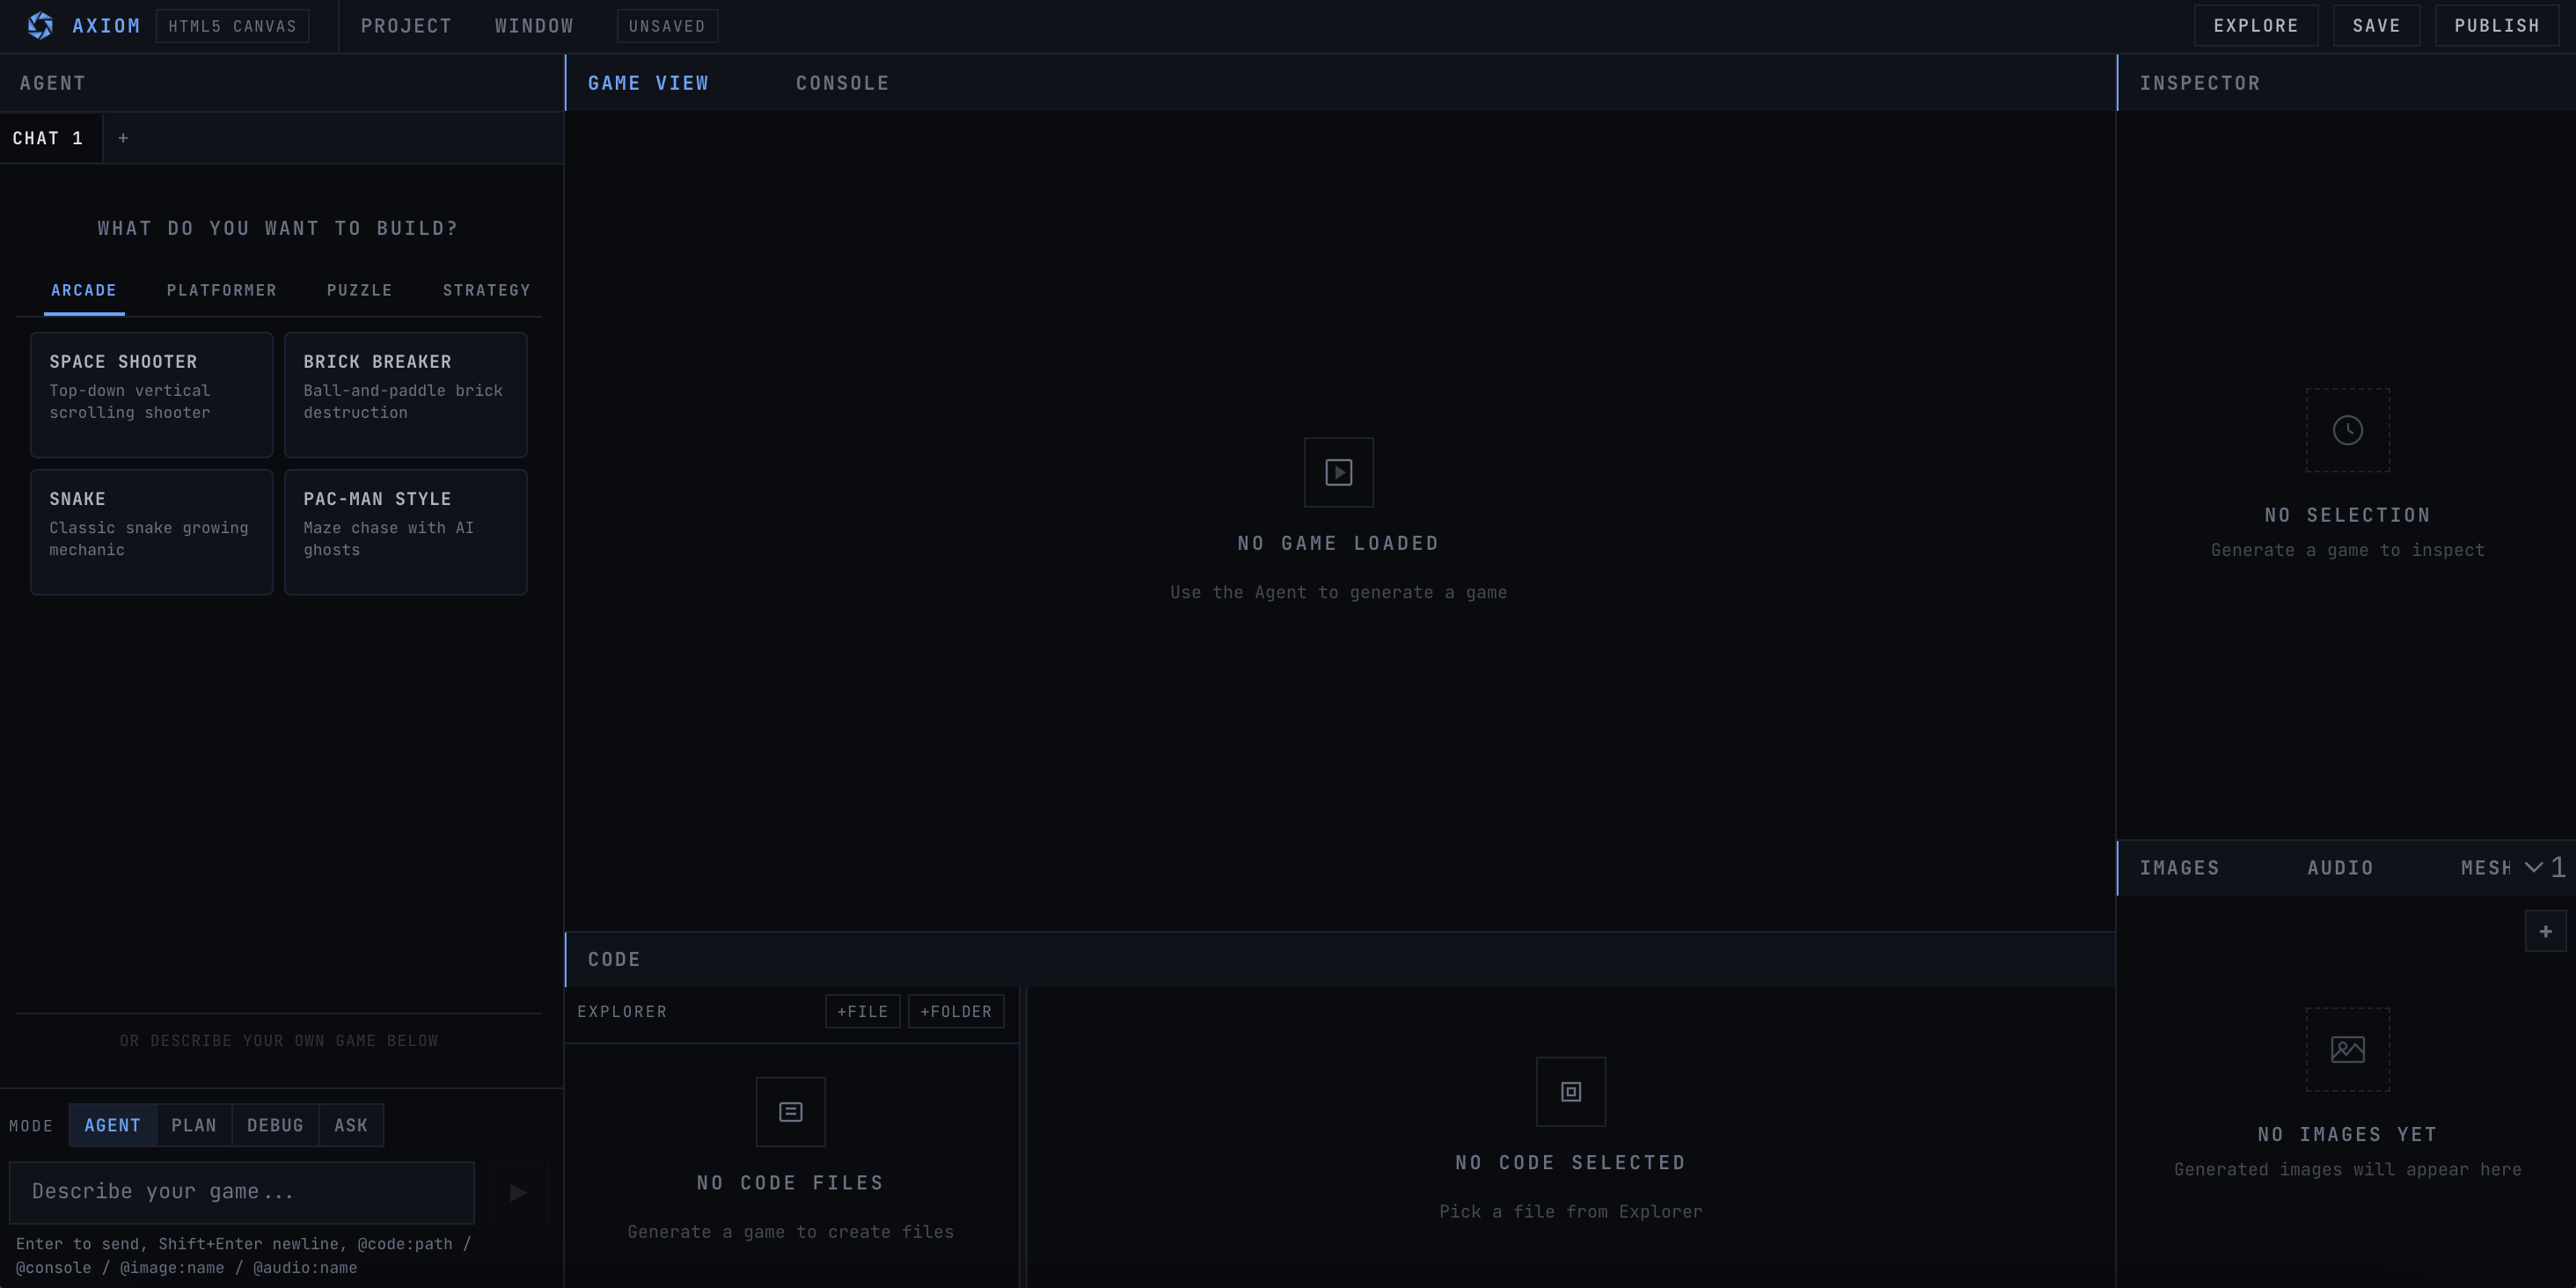Choose the Space Shooter template card
This screenshot has height=1288, width=2576.
[x=151, y=394]
